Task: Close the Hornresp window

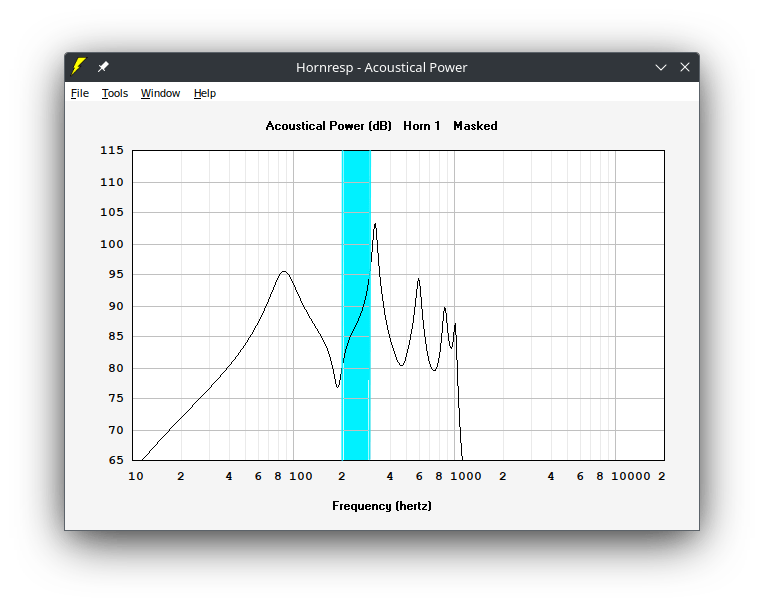Action: pos(685,67)
